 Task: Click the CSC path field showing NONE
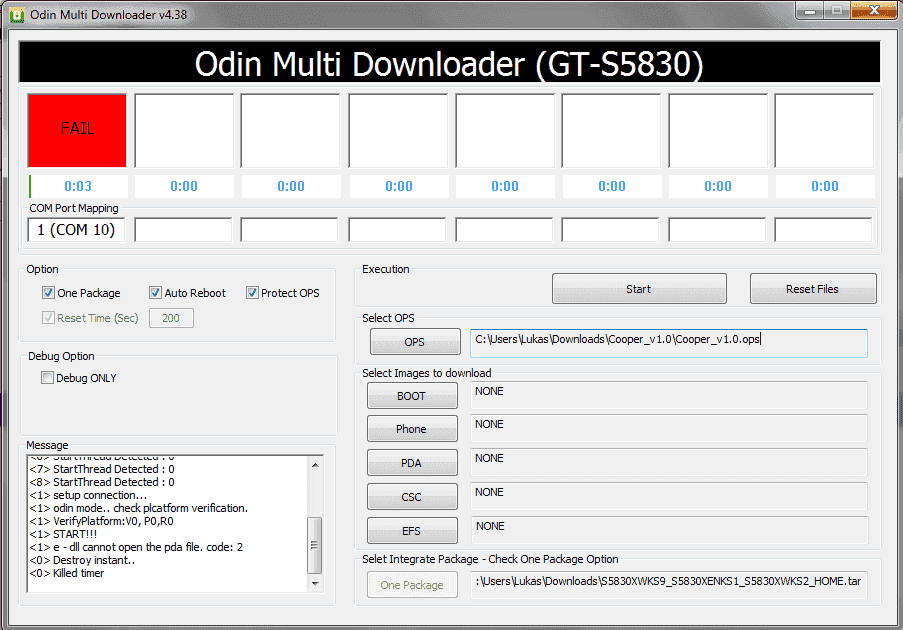pyautogui.click(x=669, y=496)
